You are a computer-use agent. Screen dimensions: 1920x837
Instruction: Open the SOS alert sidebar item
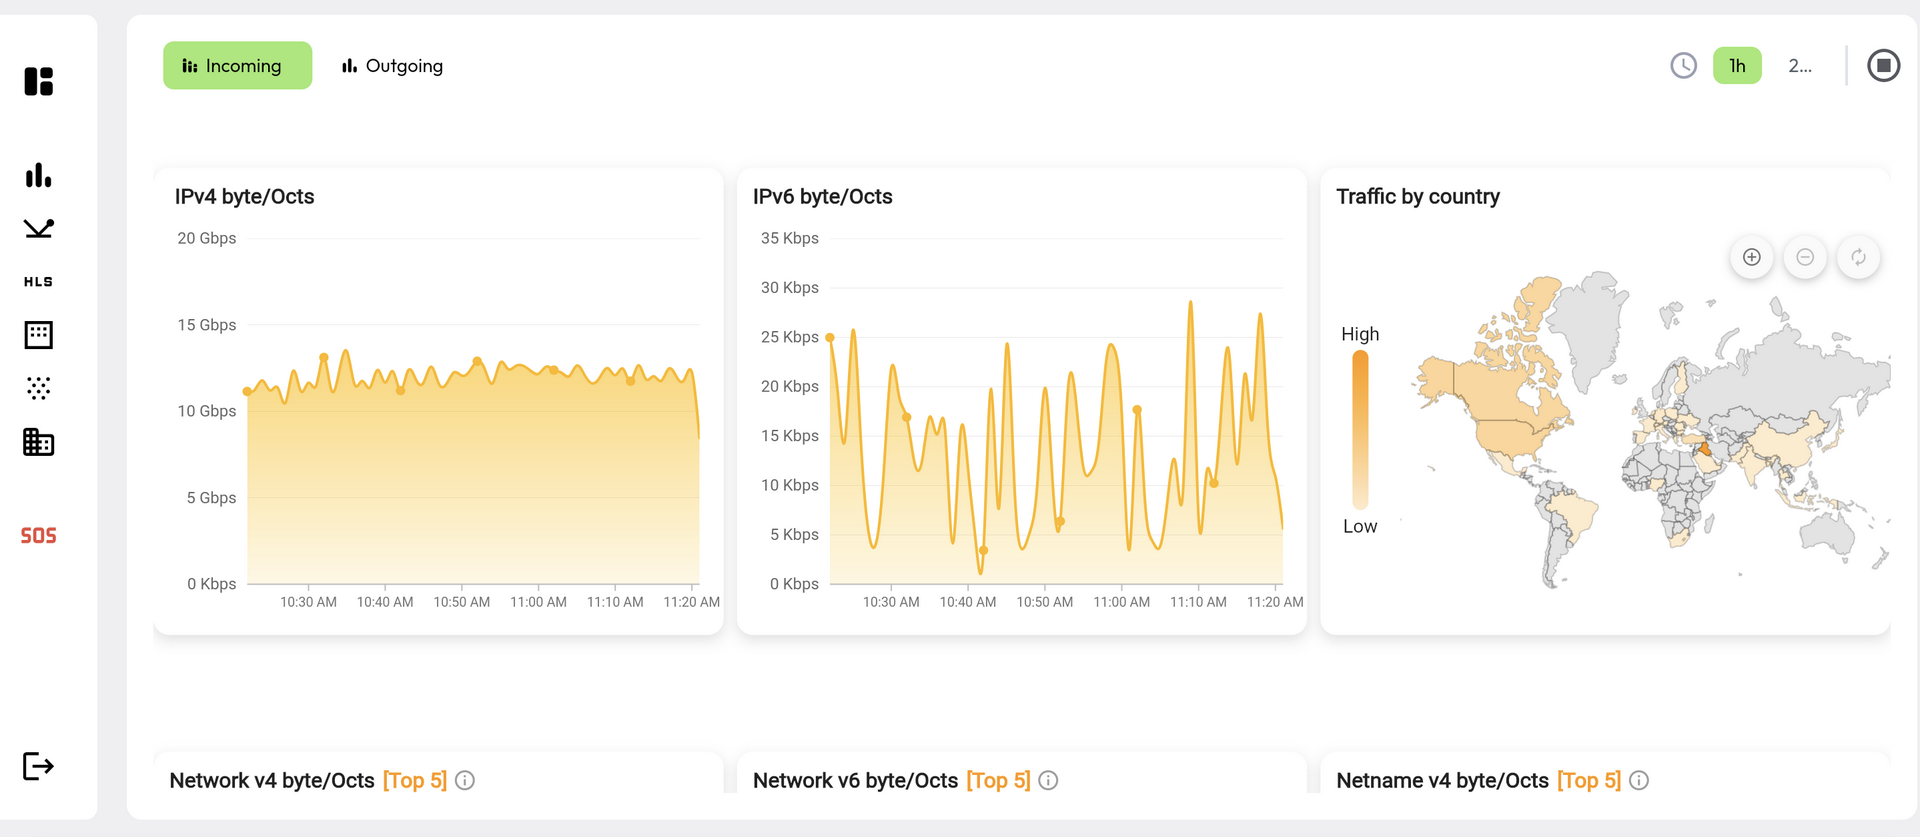click(38, 536)
